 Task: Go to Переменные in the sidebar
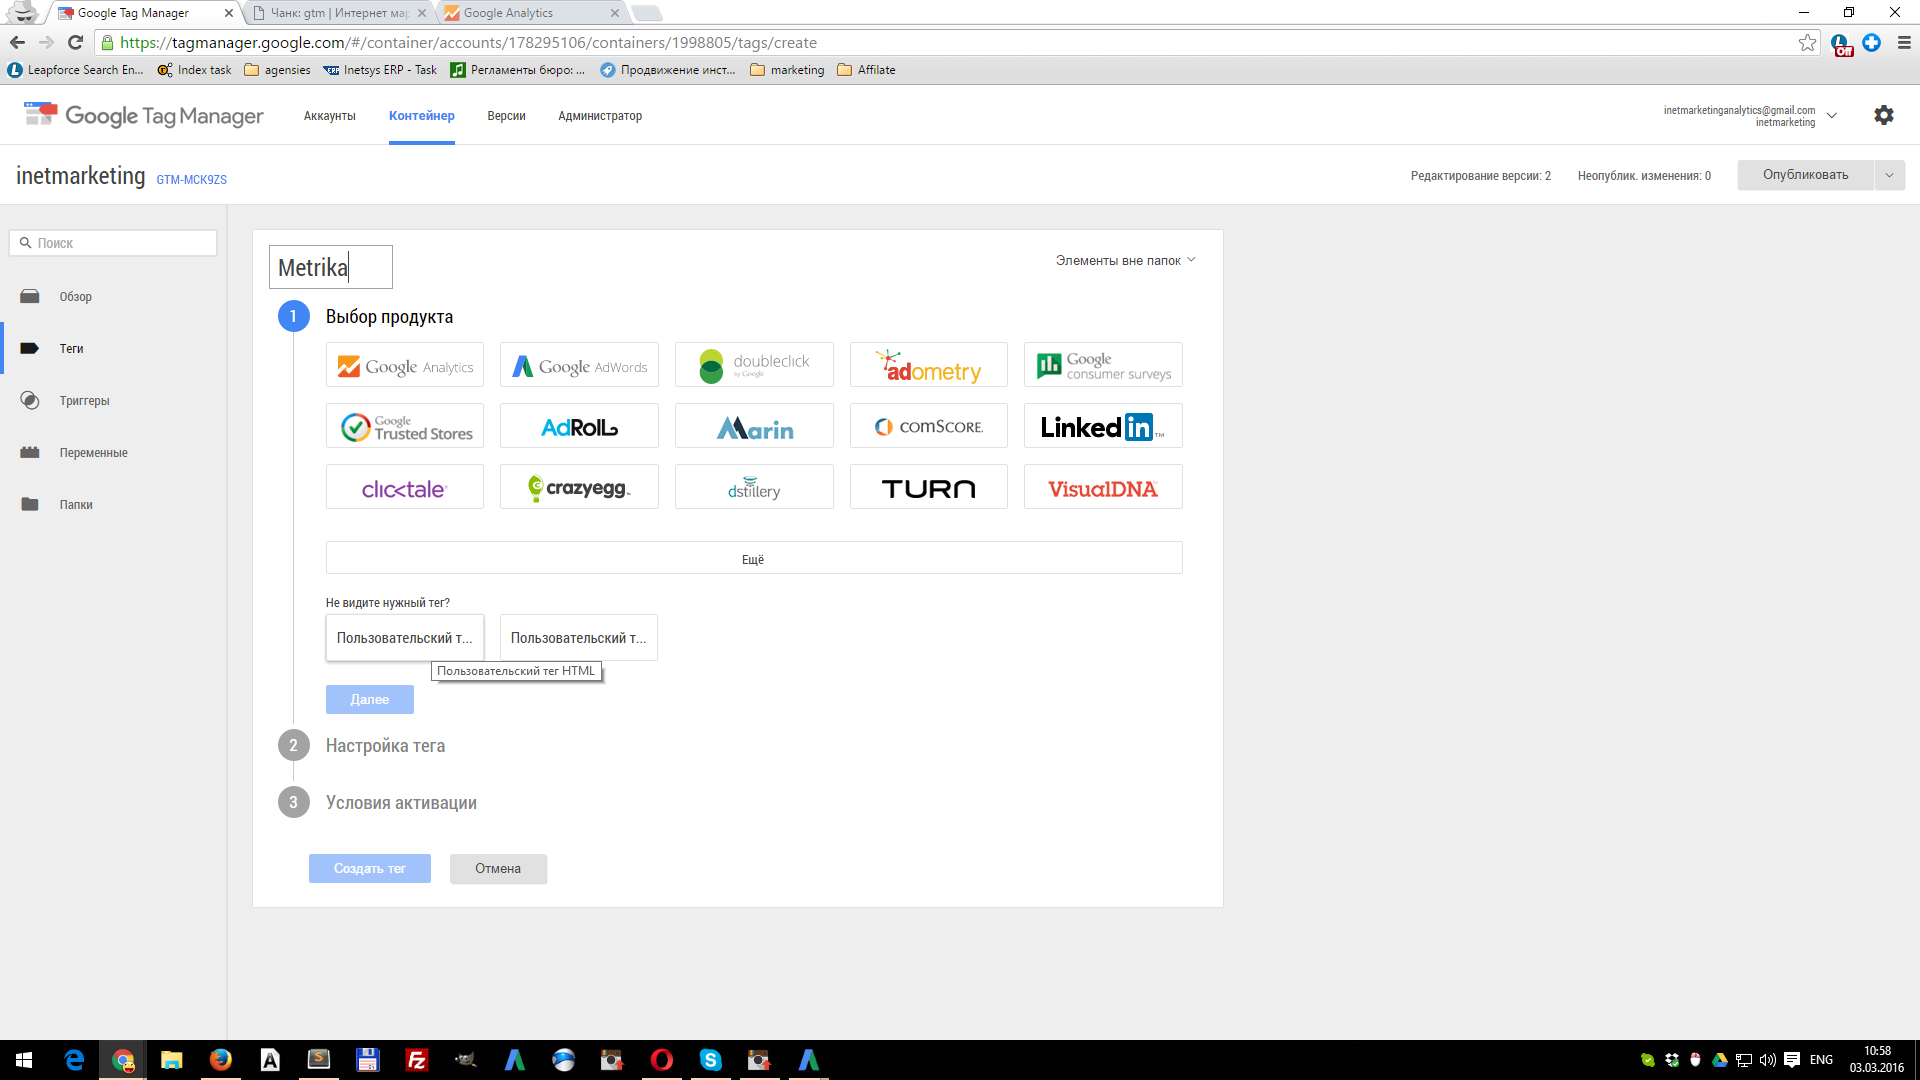point(93,453)
